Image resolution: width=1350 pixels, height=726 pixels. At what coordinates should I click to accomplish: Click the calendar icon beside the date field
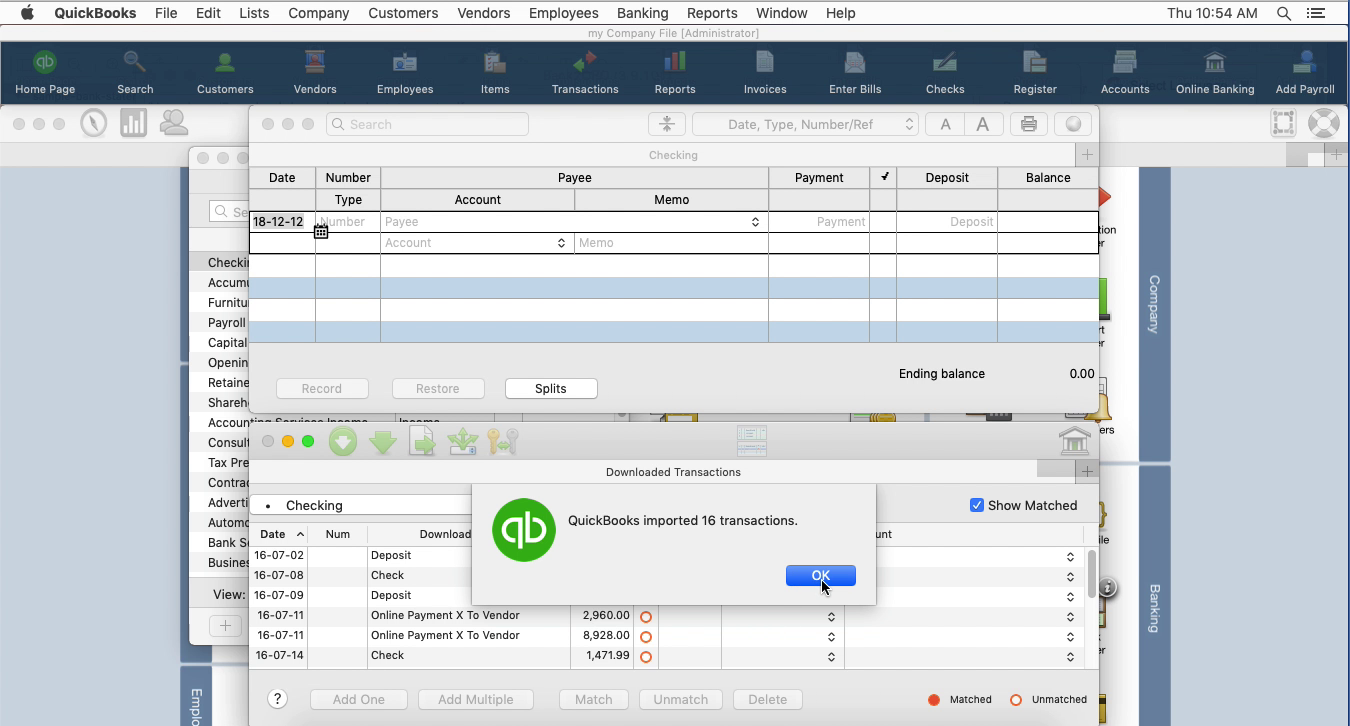coord(321,232)
